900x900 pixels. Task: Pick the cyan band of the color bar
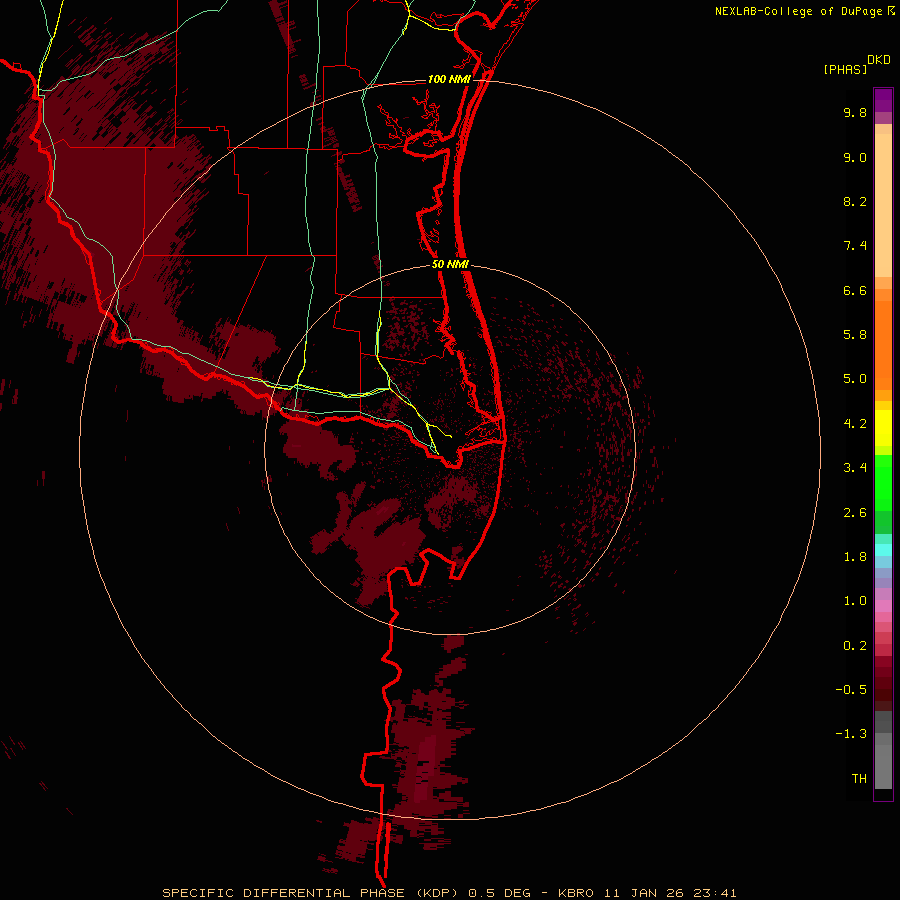tap(883, 550)
